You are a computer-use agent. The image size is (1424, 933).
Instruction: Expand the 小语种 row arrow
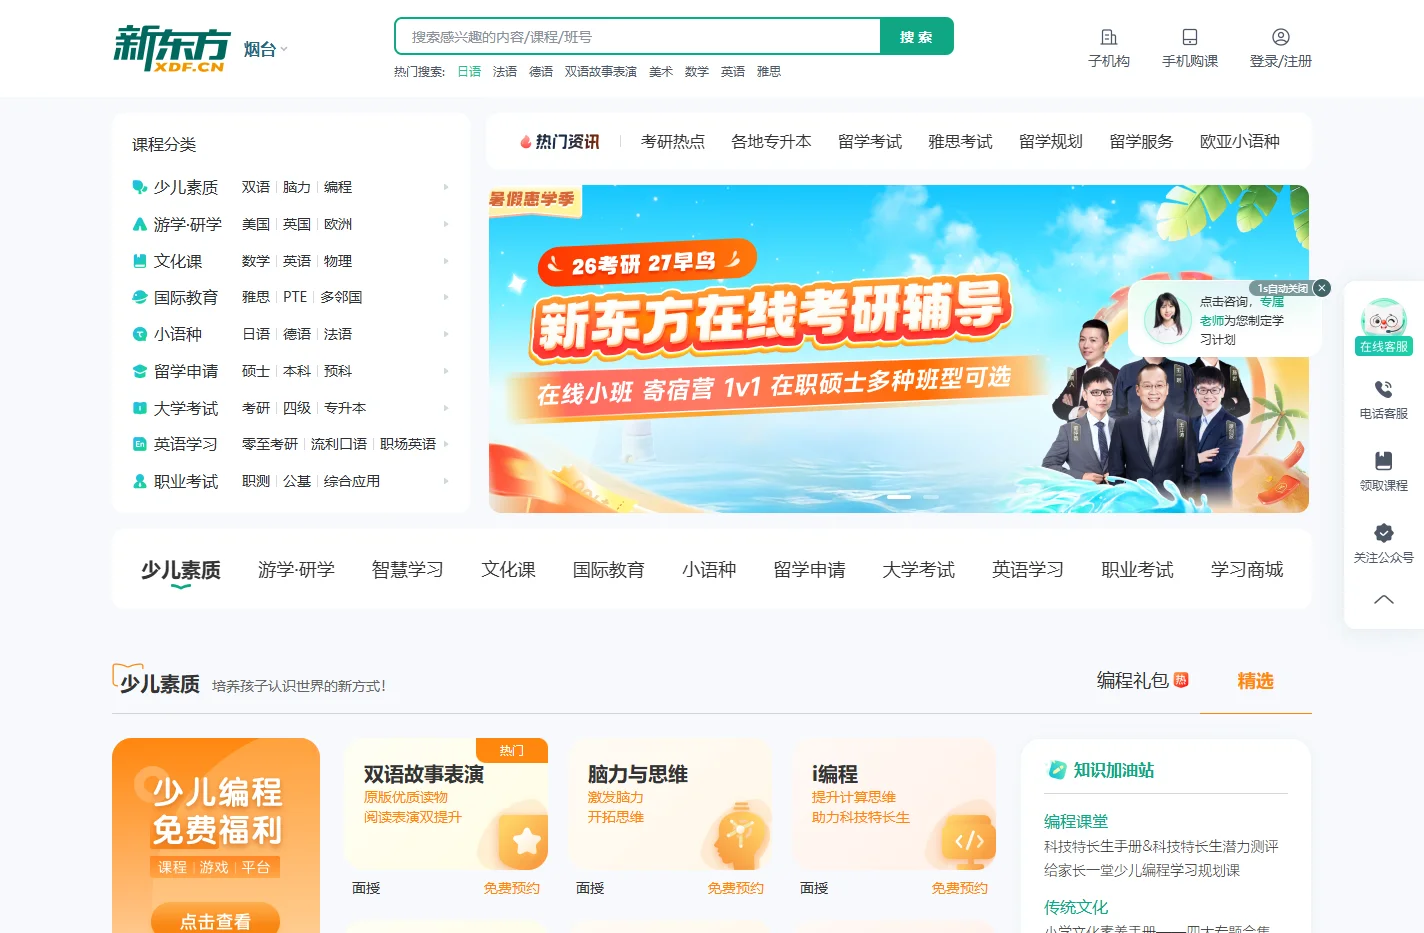click(x=446, y=334)
